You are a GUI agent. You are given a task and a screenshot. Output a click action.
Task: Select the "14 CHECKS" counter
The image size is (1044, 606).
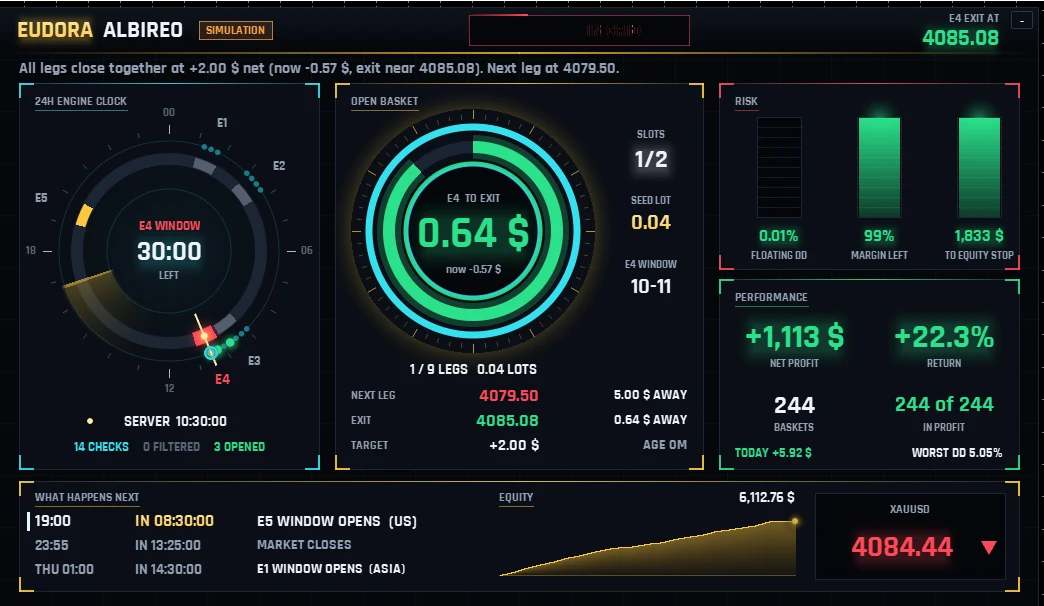point(101,447)
